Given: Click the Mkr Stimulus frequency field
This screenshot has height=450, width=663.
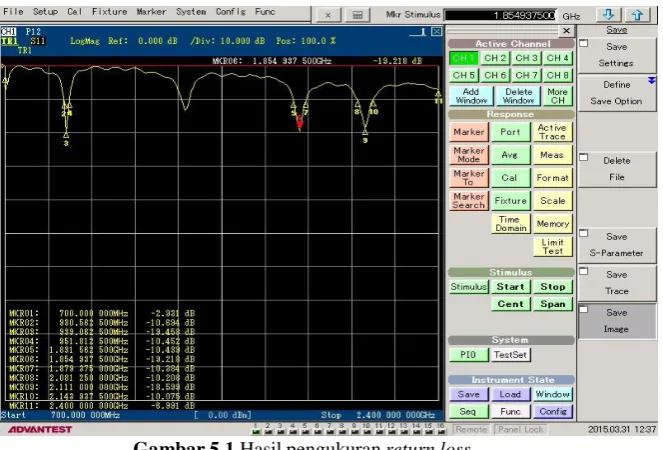Looking at the screenshot, I should pos(501,16).
